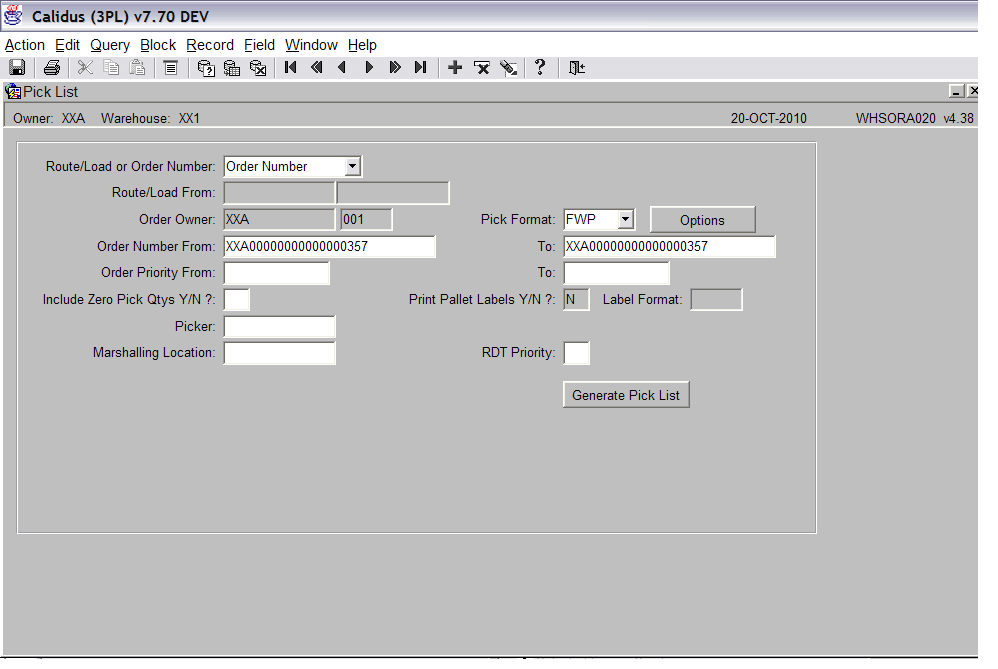Click the Delete Record icon
The height and width of the screenshot is (669, 998).
coord(482,67)
